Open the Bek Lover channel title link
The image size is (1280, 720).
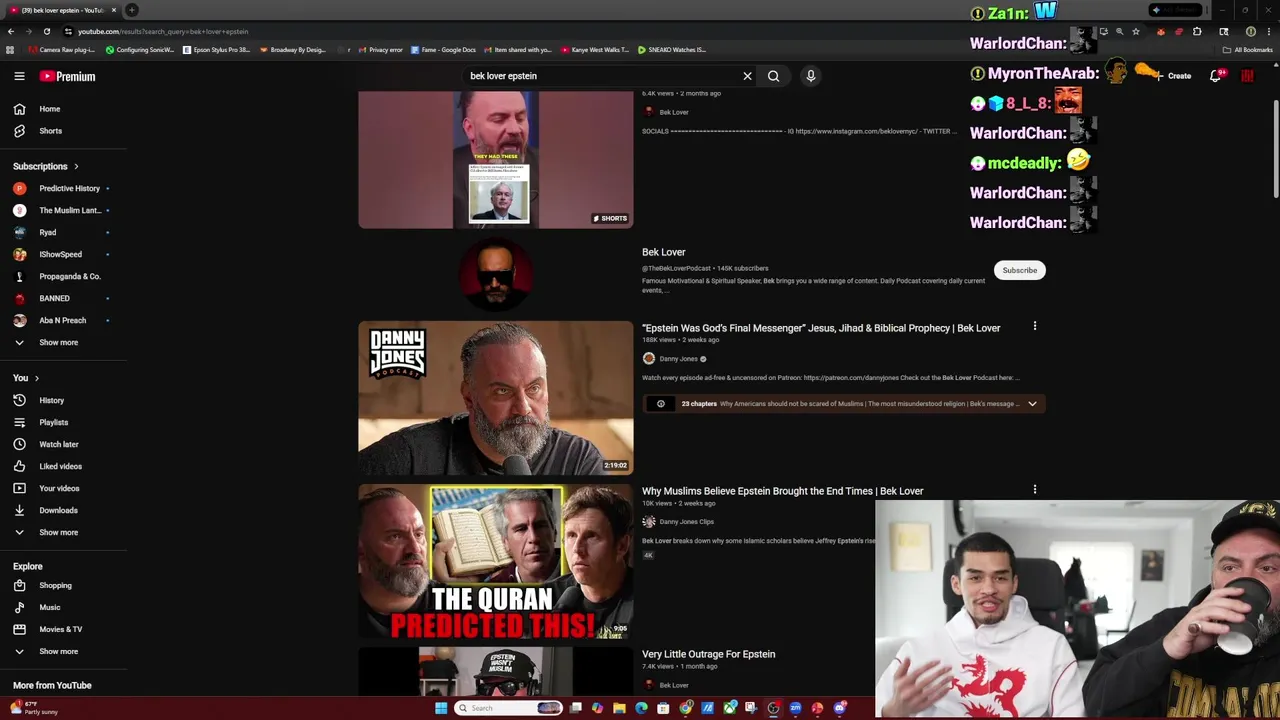click(x=663, y=252)
